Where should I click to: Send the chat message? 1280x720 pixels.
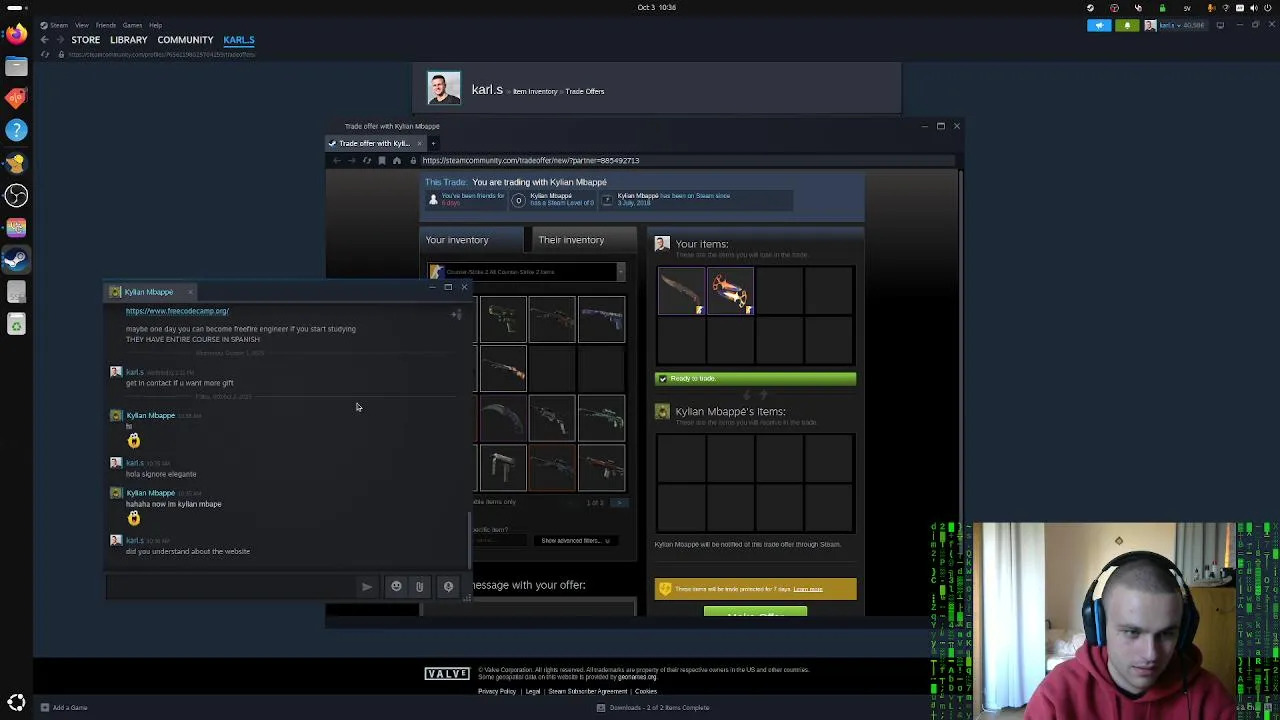point(366,587)
